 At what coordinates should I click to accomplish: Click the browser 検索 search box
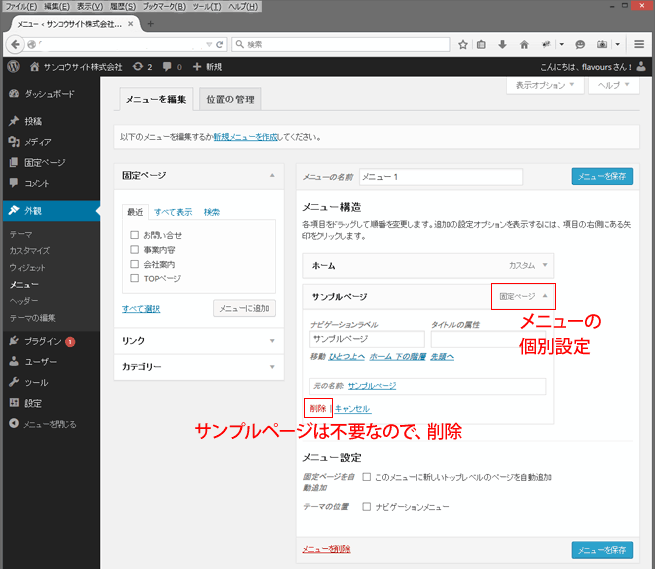click(x=341, y=44)
